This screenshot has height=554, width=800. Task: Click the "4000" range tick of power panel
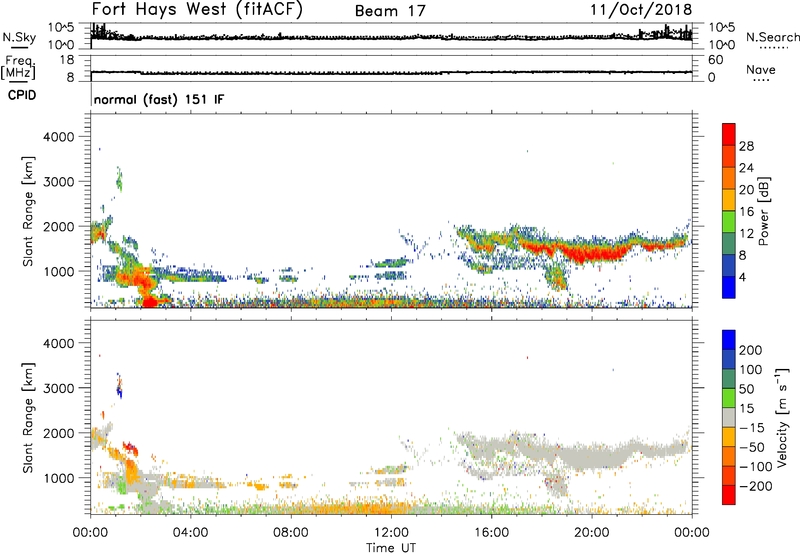[59, 137]
